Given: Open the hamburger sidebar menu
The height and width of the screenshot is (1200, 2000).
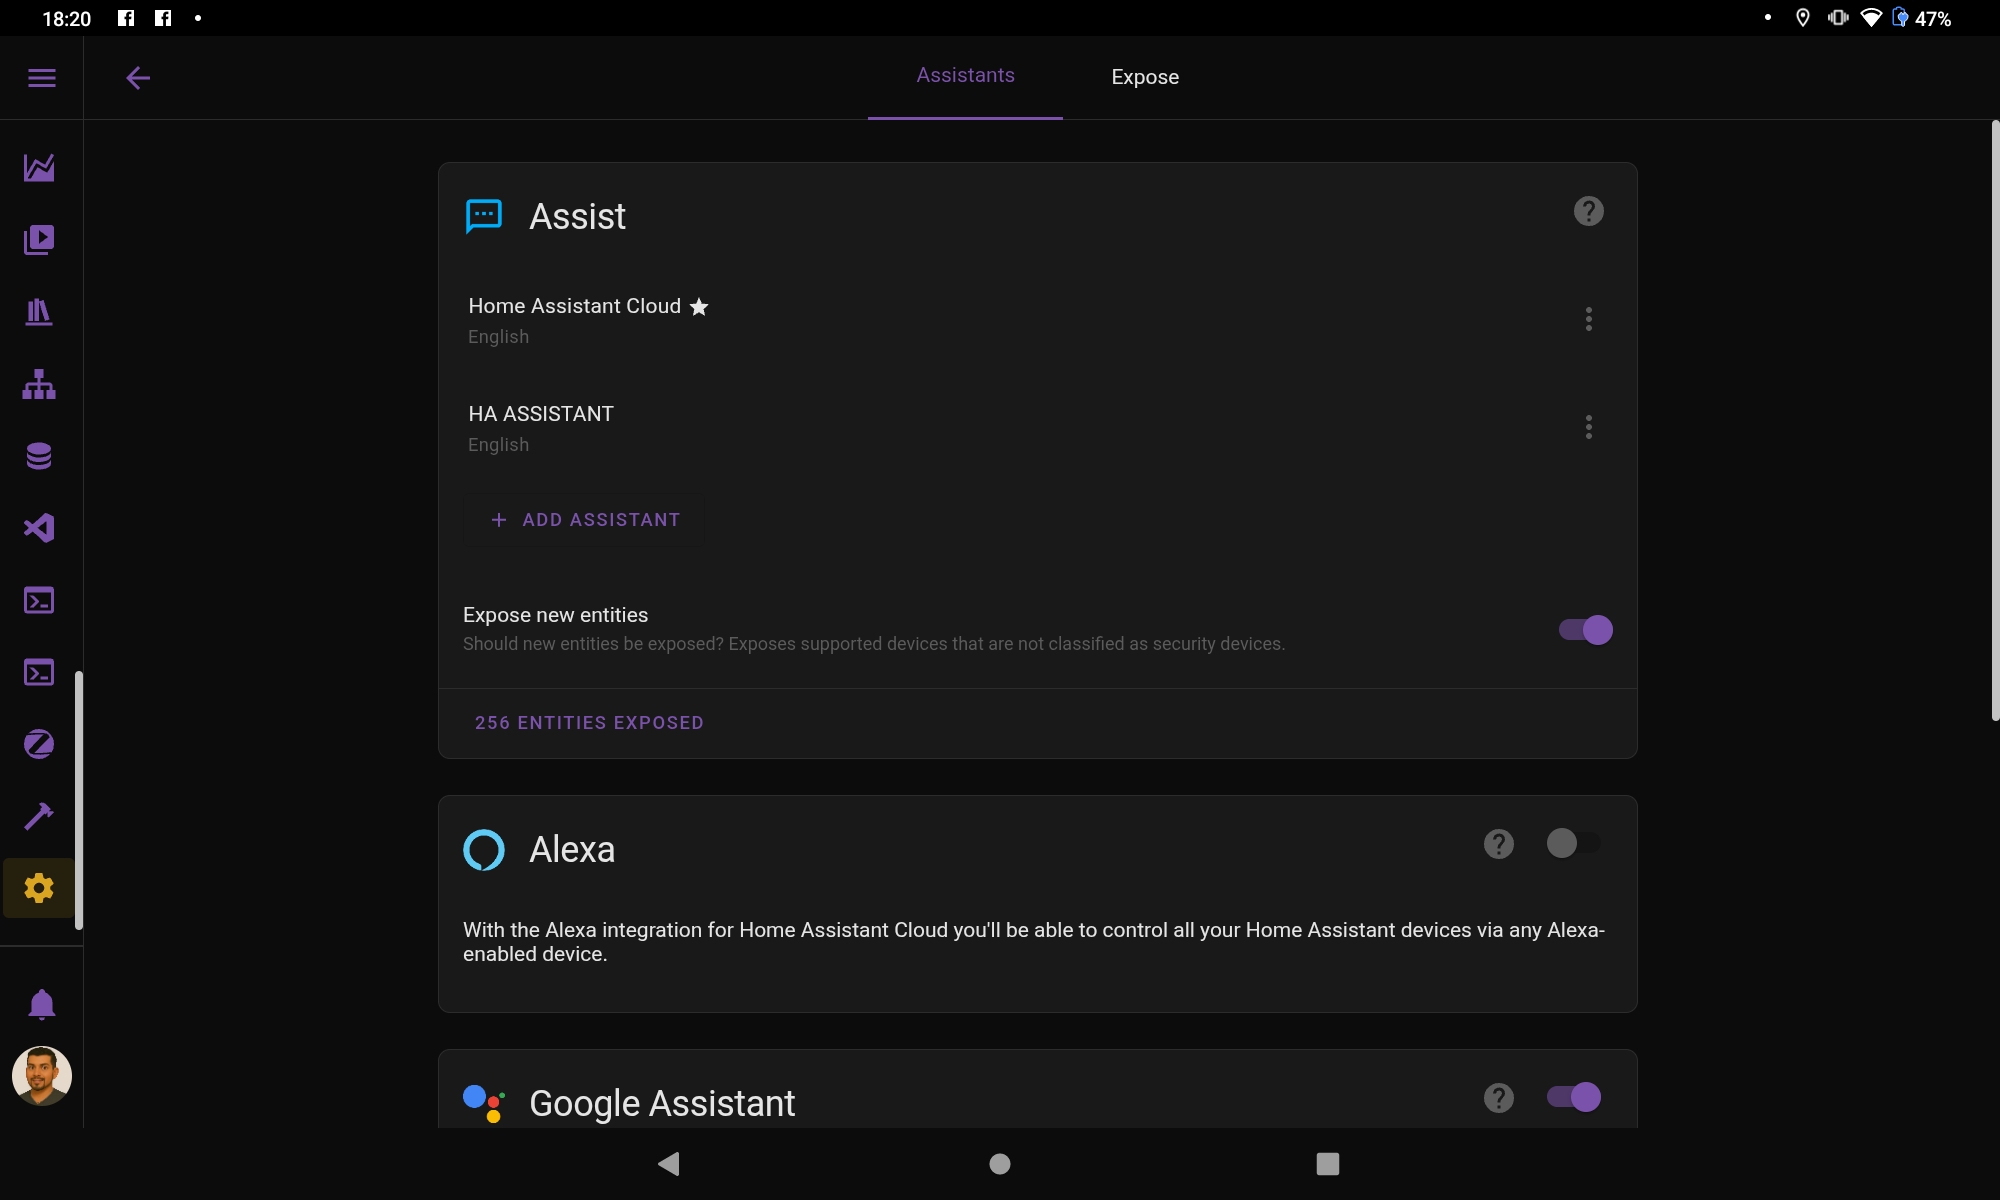Looking at the screenshot, I should click(41, 78).
